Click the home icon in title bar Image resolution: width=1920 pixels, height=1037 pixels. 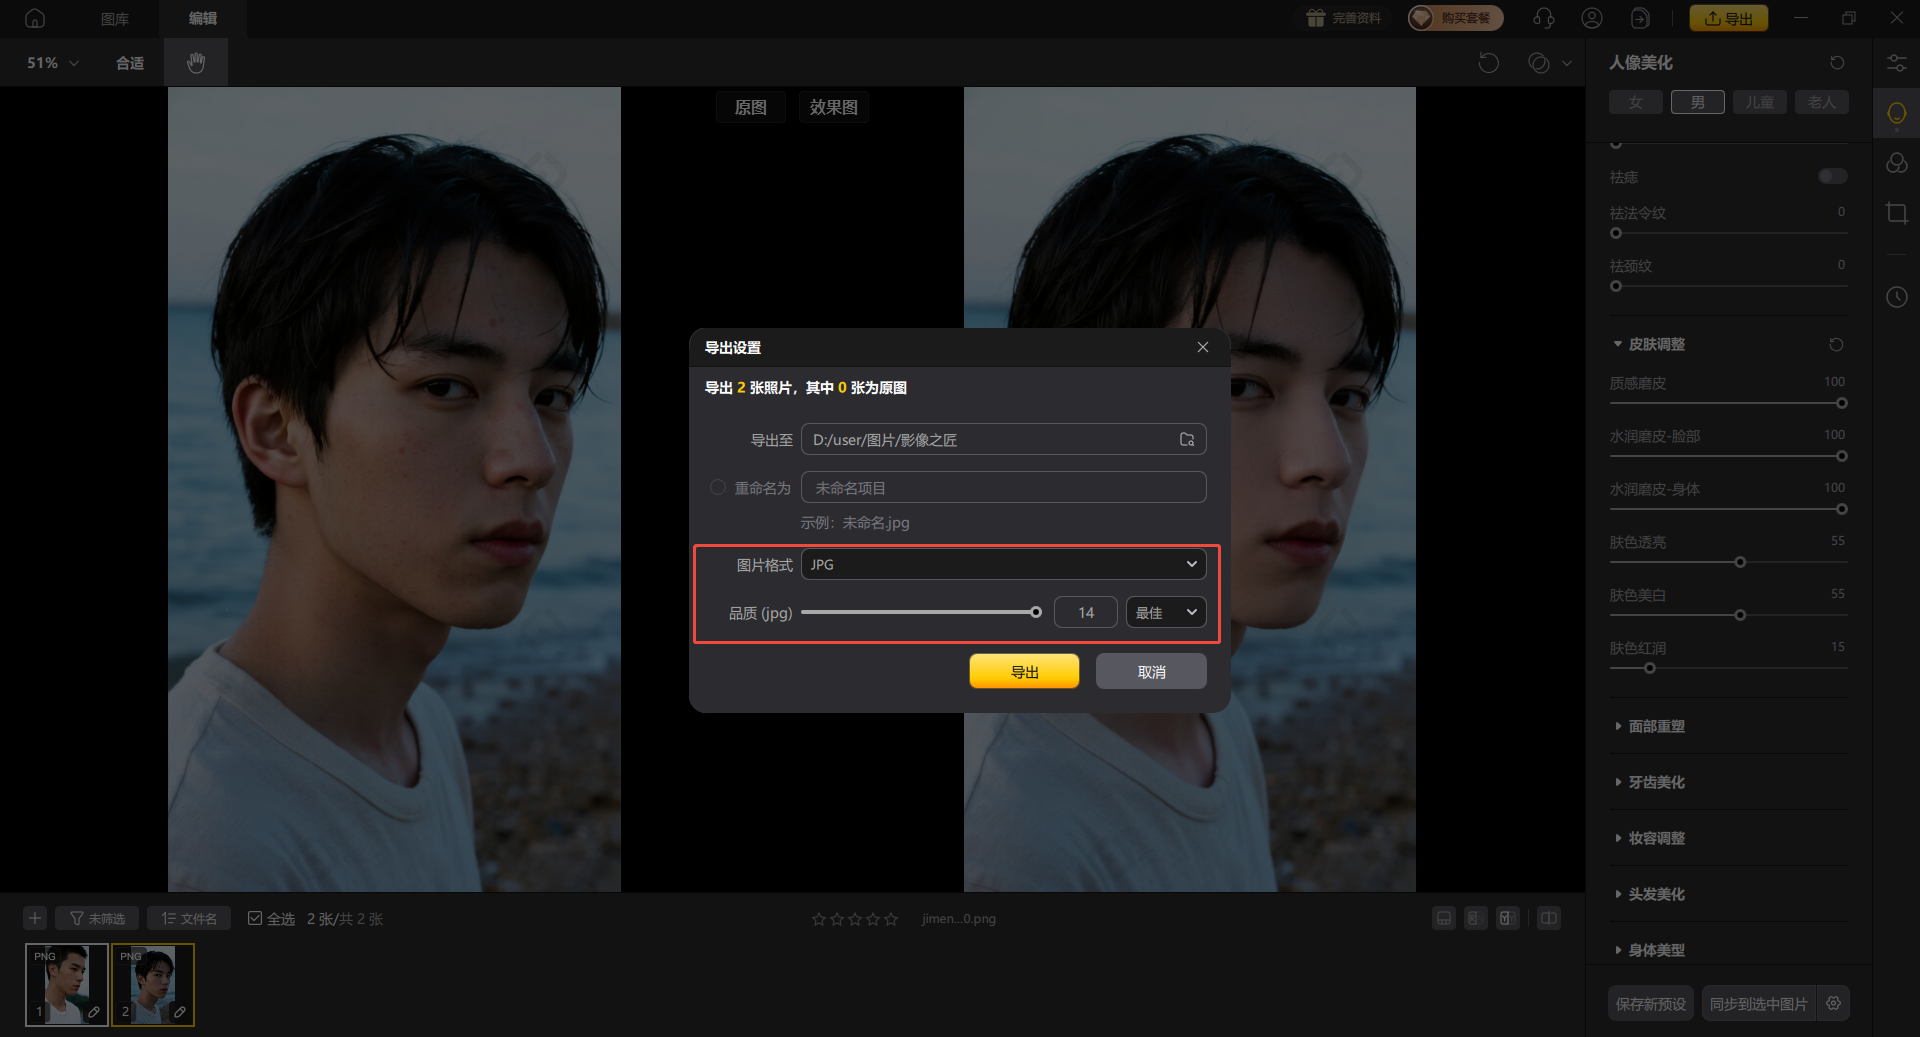[35, 18]
